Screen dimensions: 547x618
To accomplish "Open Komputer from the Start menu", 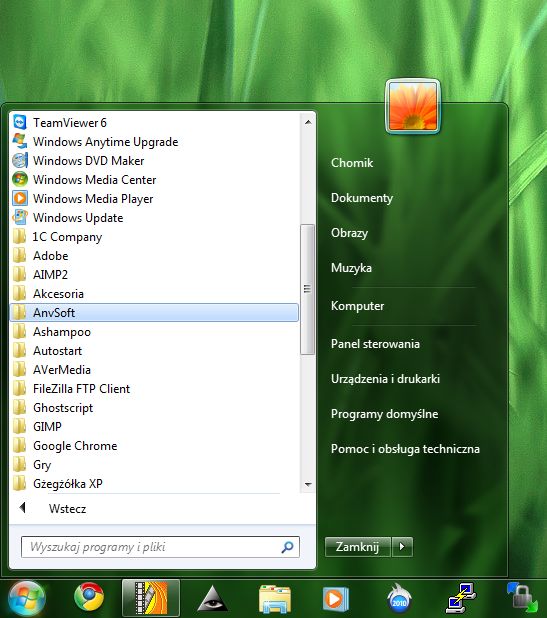I will pos(357,305).
